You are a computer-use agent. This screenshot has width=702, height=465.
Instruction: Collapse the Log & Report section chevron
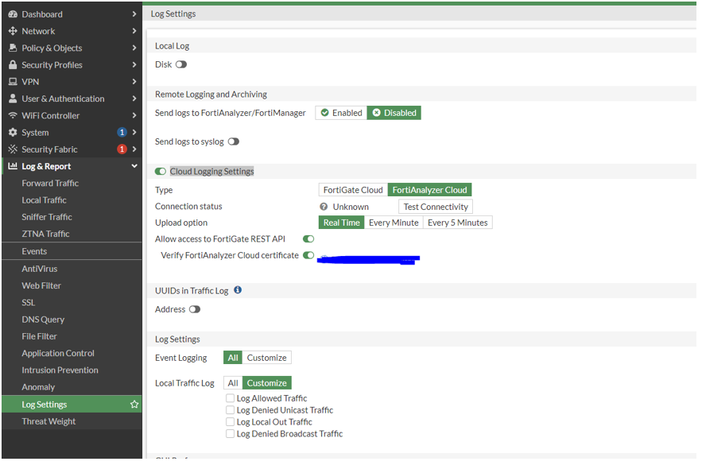coord(134,166)
